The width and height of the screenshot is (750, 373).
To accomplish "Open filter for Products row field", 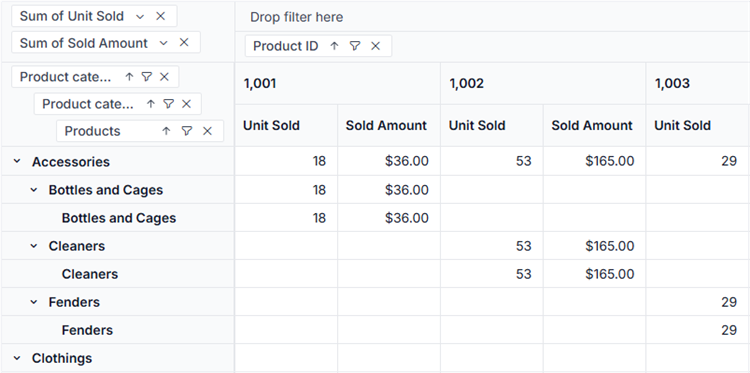I will (187, 131).
